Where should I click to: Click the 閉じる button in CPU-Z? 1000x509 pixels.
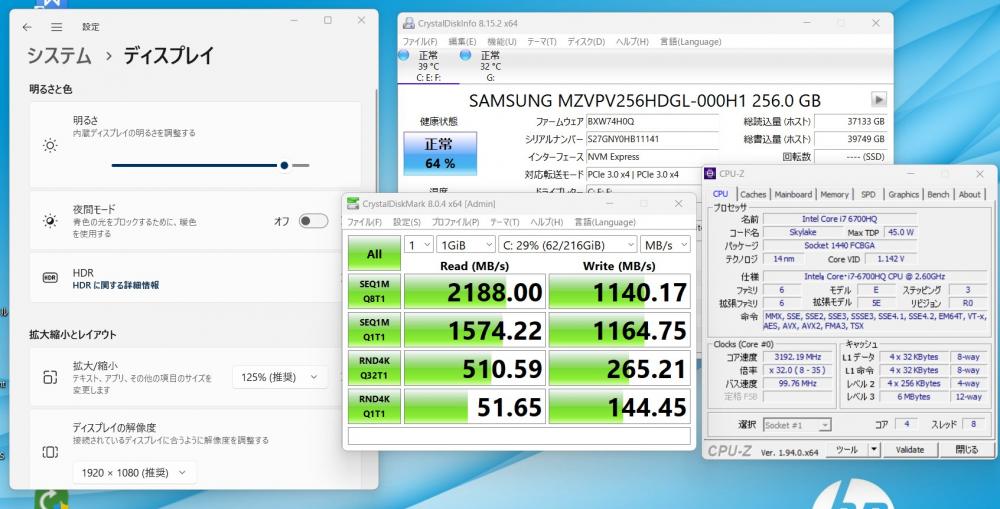click(x=966, y=450)
